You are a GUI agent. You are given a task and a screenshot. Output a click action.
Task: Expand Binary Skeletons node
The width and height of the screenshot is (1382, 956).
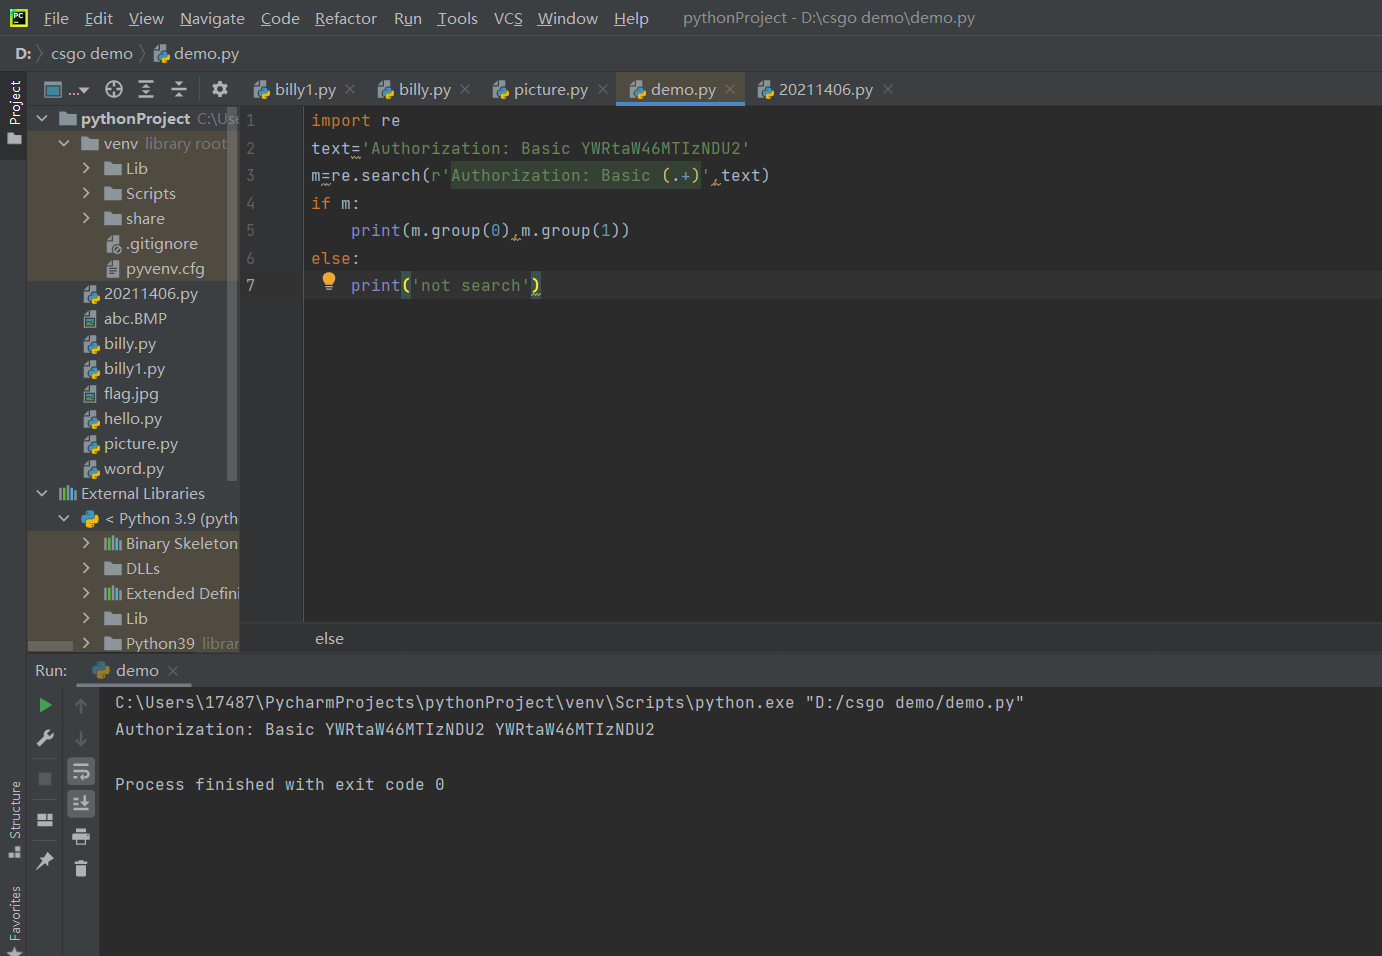pyautogui.click(x=86, y=543)
